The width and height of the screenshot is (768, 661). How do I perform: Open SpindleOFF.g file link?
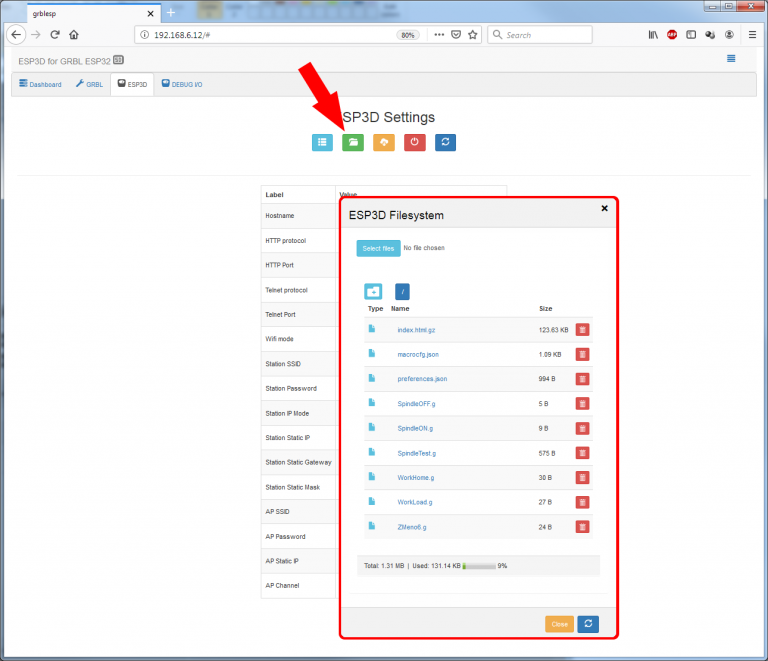[416, 404]
